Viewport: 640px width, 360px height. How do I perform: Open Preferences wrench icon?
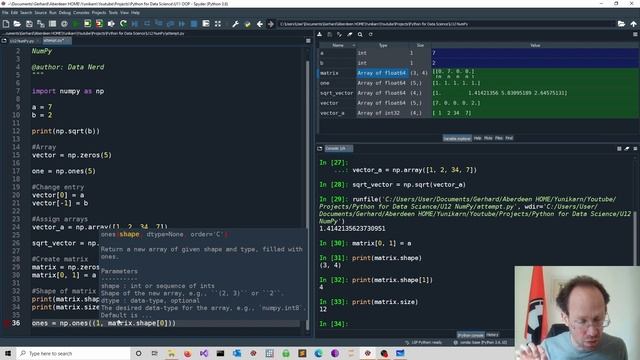(236, 24)
